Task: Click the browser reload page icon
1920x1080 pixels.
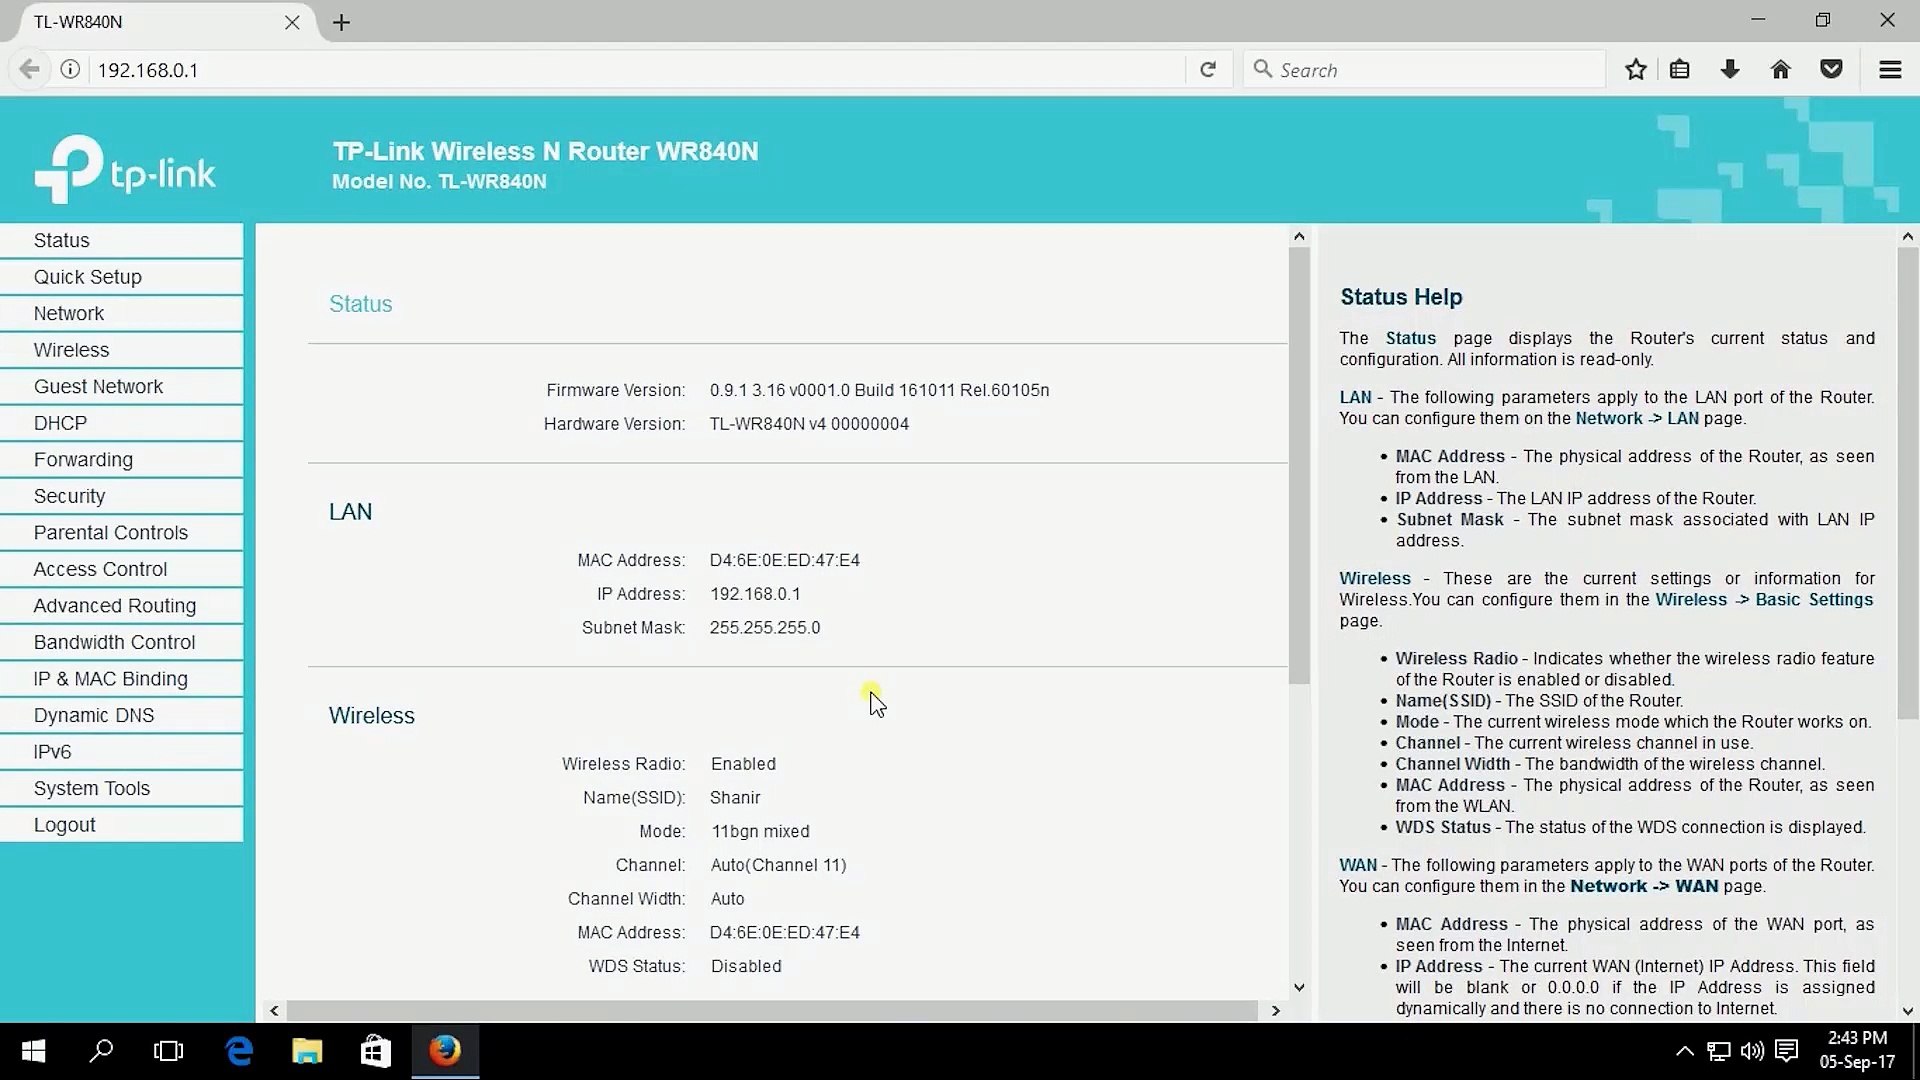Action: [x=1208, y=70]
